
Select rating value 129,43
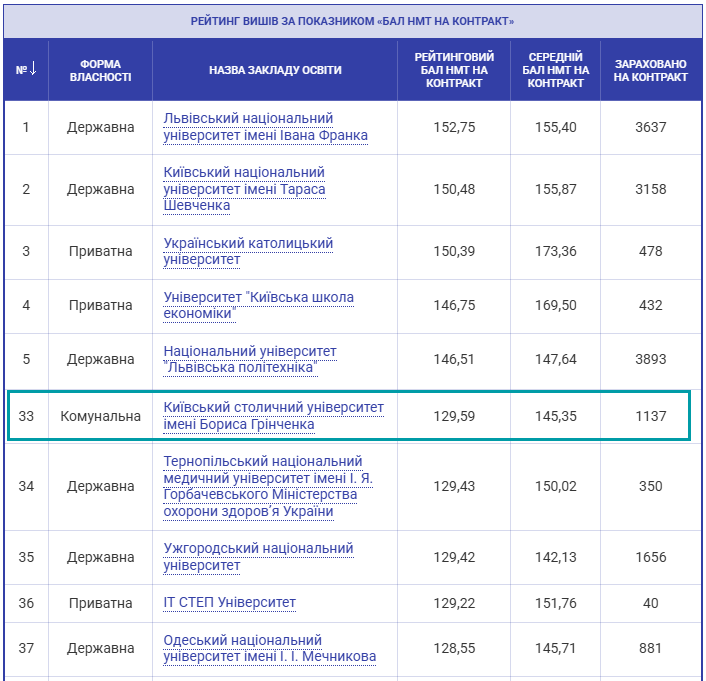coord(454,486)
